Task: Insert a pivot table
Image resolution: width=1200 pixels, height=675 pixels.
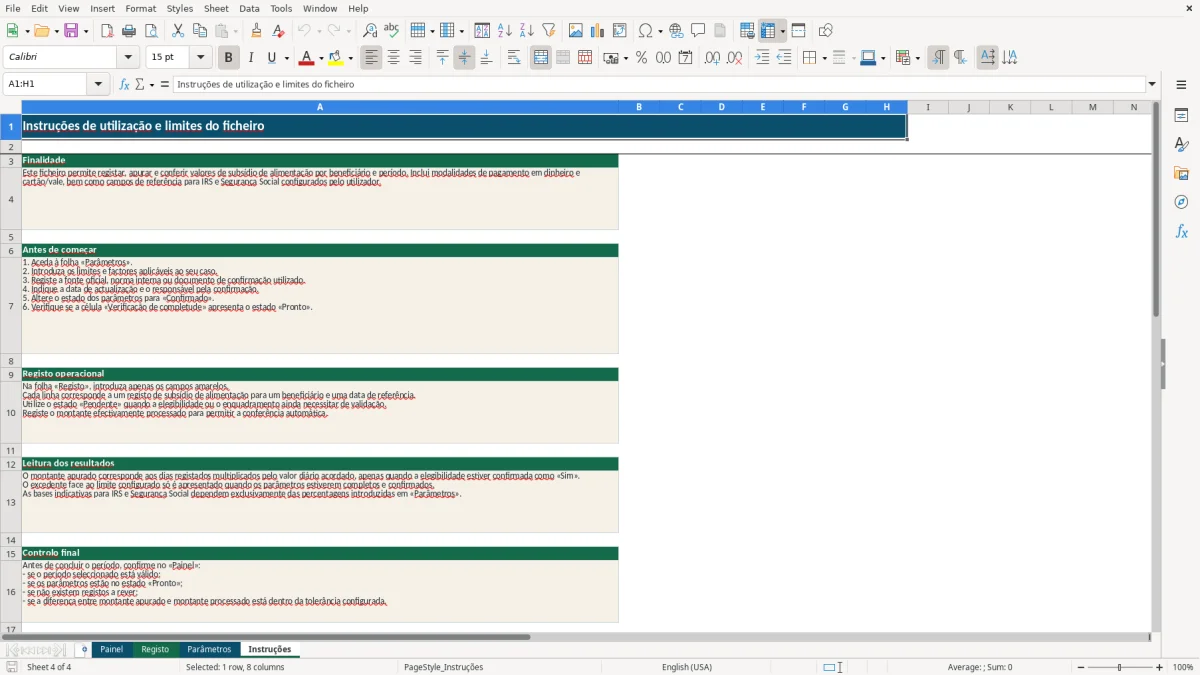Action: pyautogui.click(x=620, y=31)
